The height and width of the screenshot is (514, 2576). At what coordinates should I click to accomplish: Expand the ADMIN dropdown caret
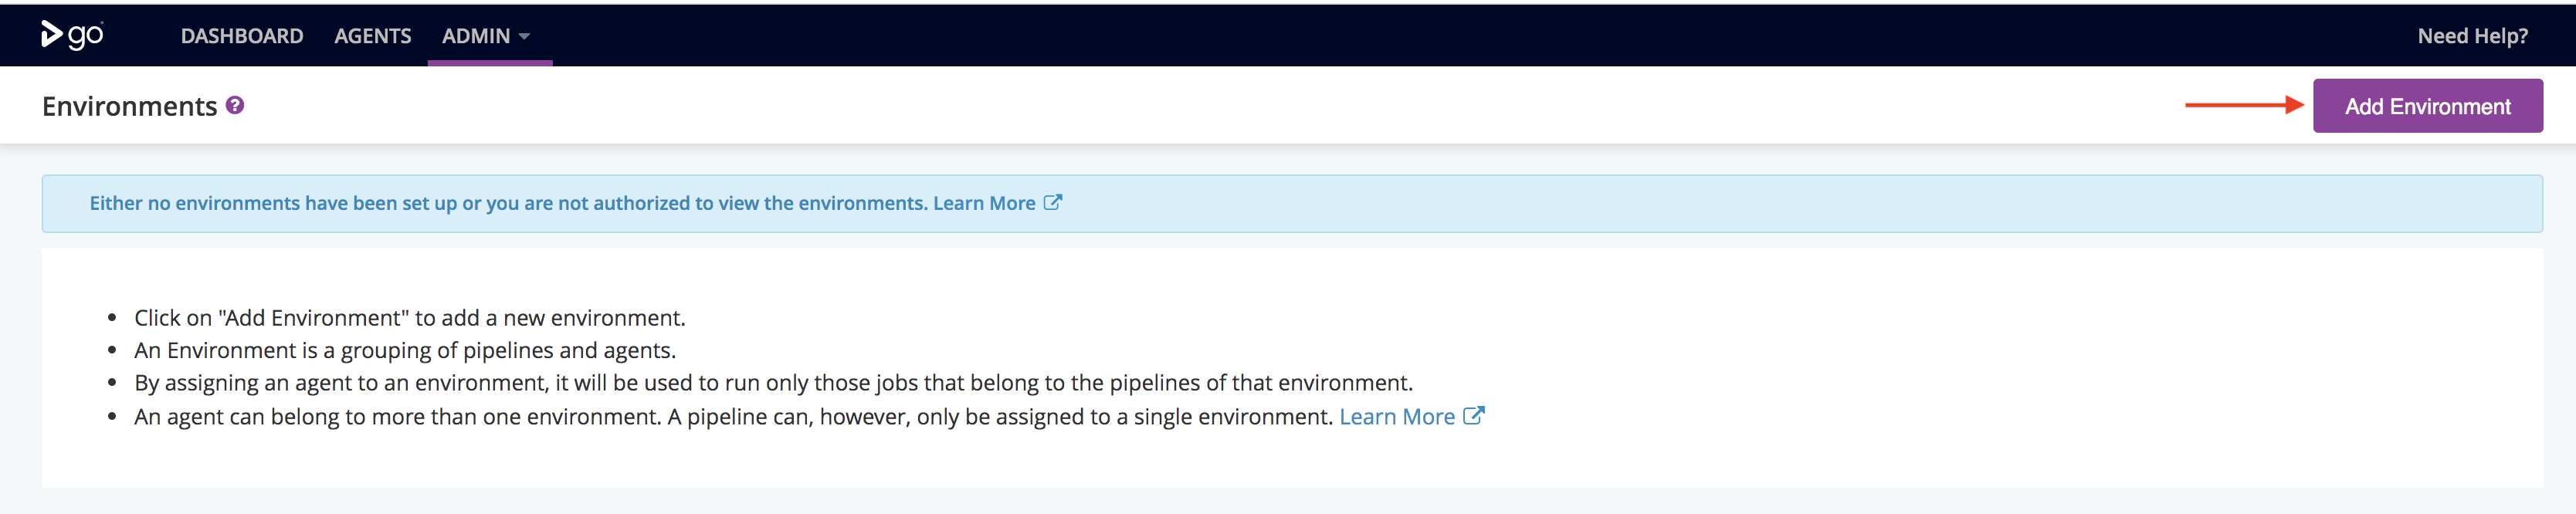pyautogui.click(x=524, y=37)
